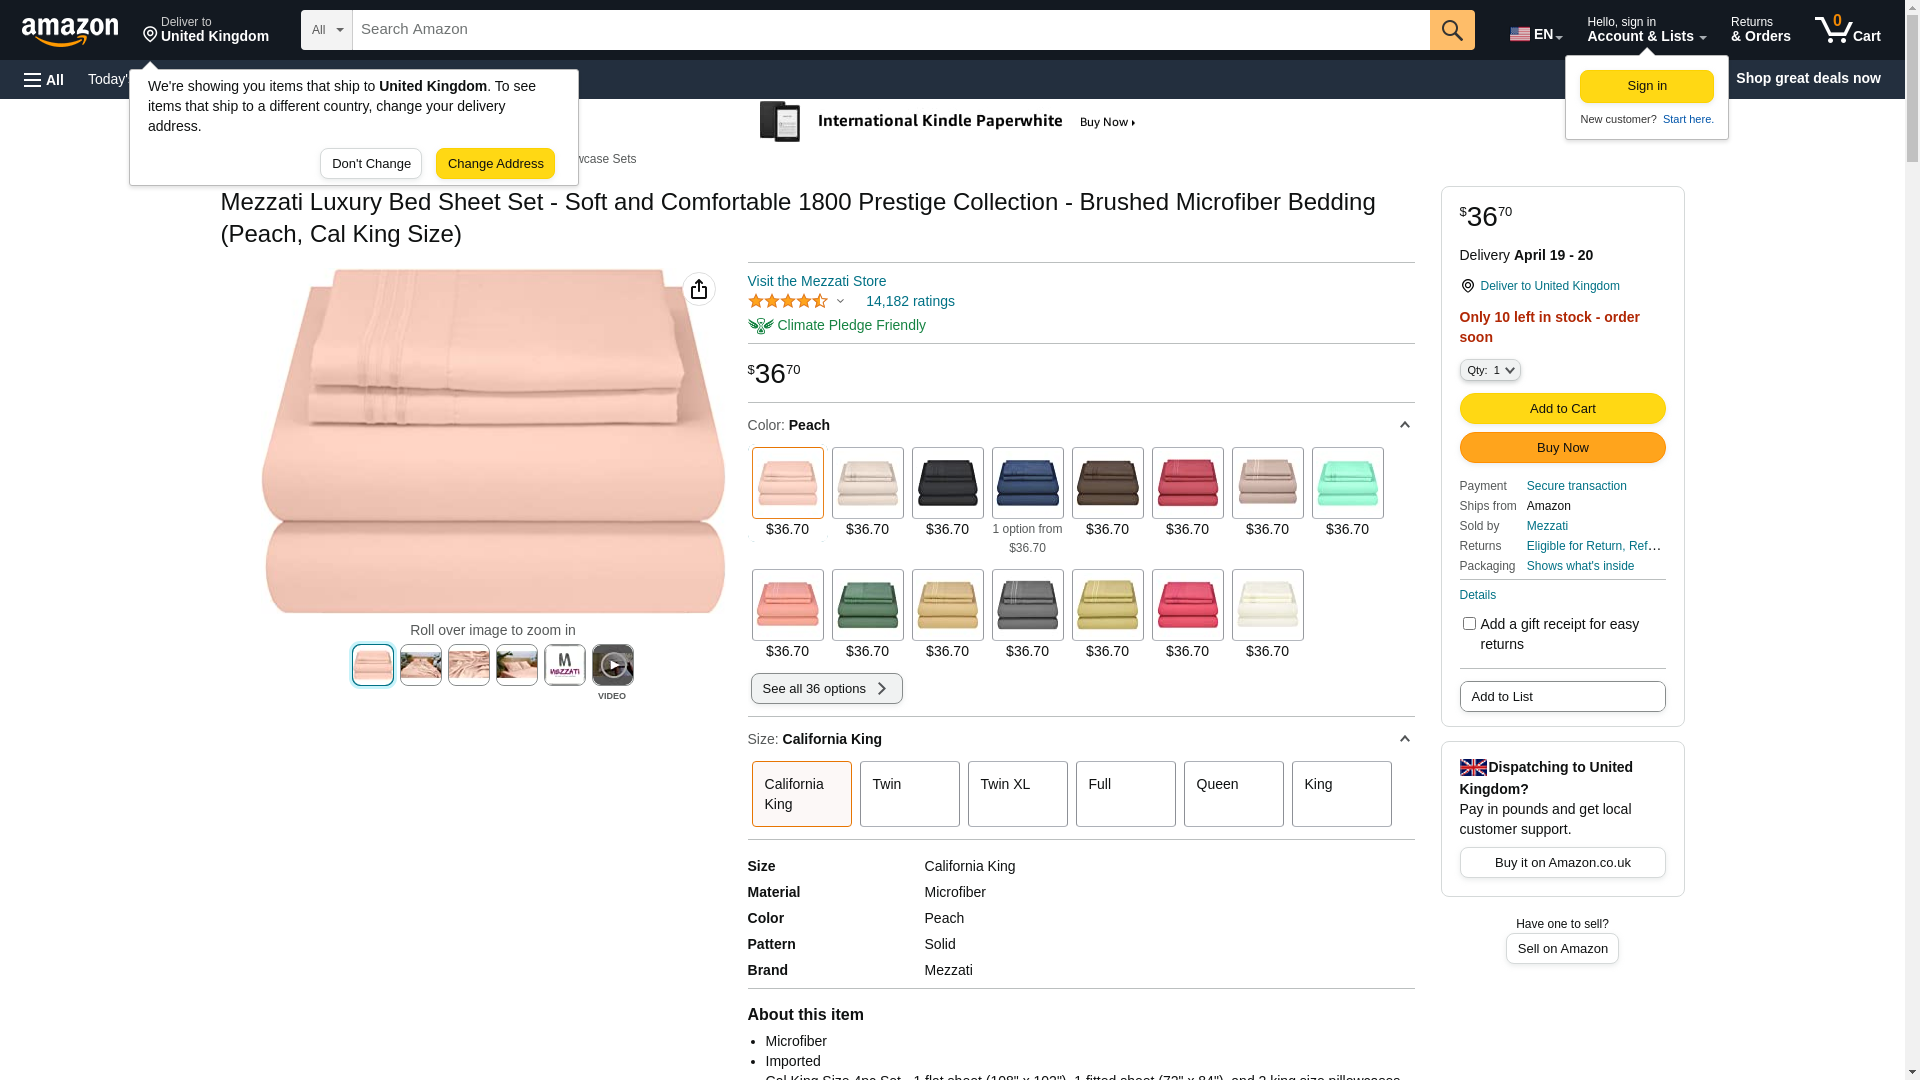Collapse the Color section chevron
The width and height of the screenshot is (1920, 1080).
(1404, 425)
